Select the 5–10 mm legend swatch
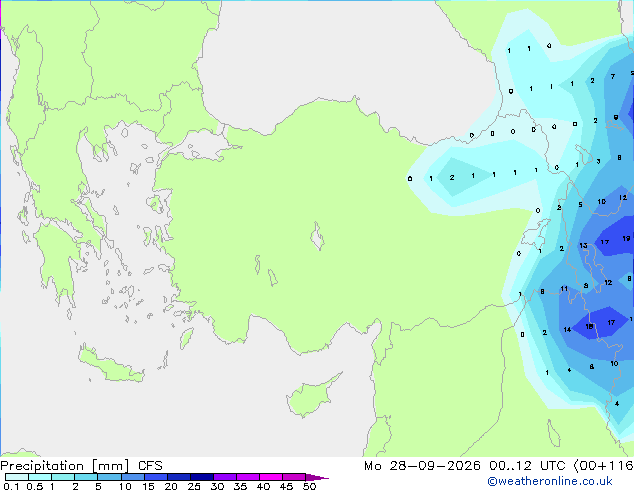 tap(109, 477)
